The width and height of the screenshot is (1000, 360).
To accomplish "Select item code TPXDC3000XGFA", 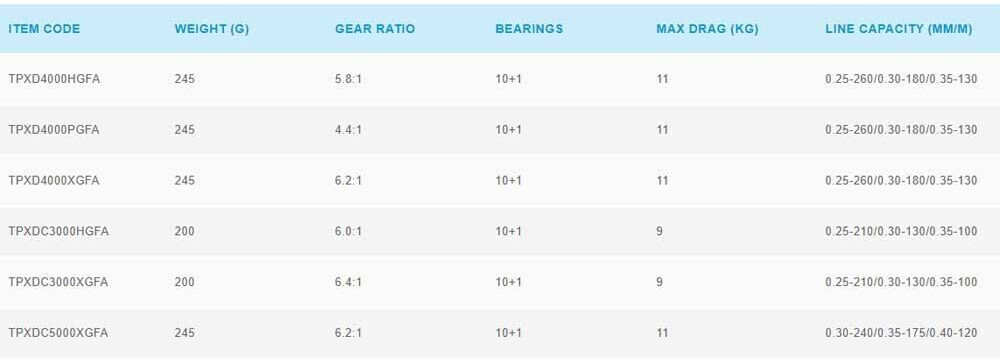I will (58, 282).
